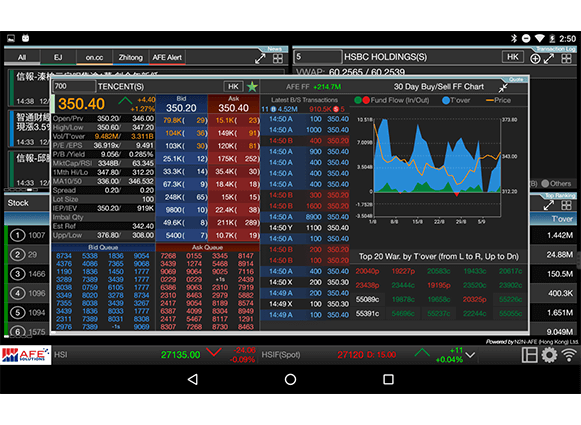Tap the Android back button

click(x=193, y=379)
